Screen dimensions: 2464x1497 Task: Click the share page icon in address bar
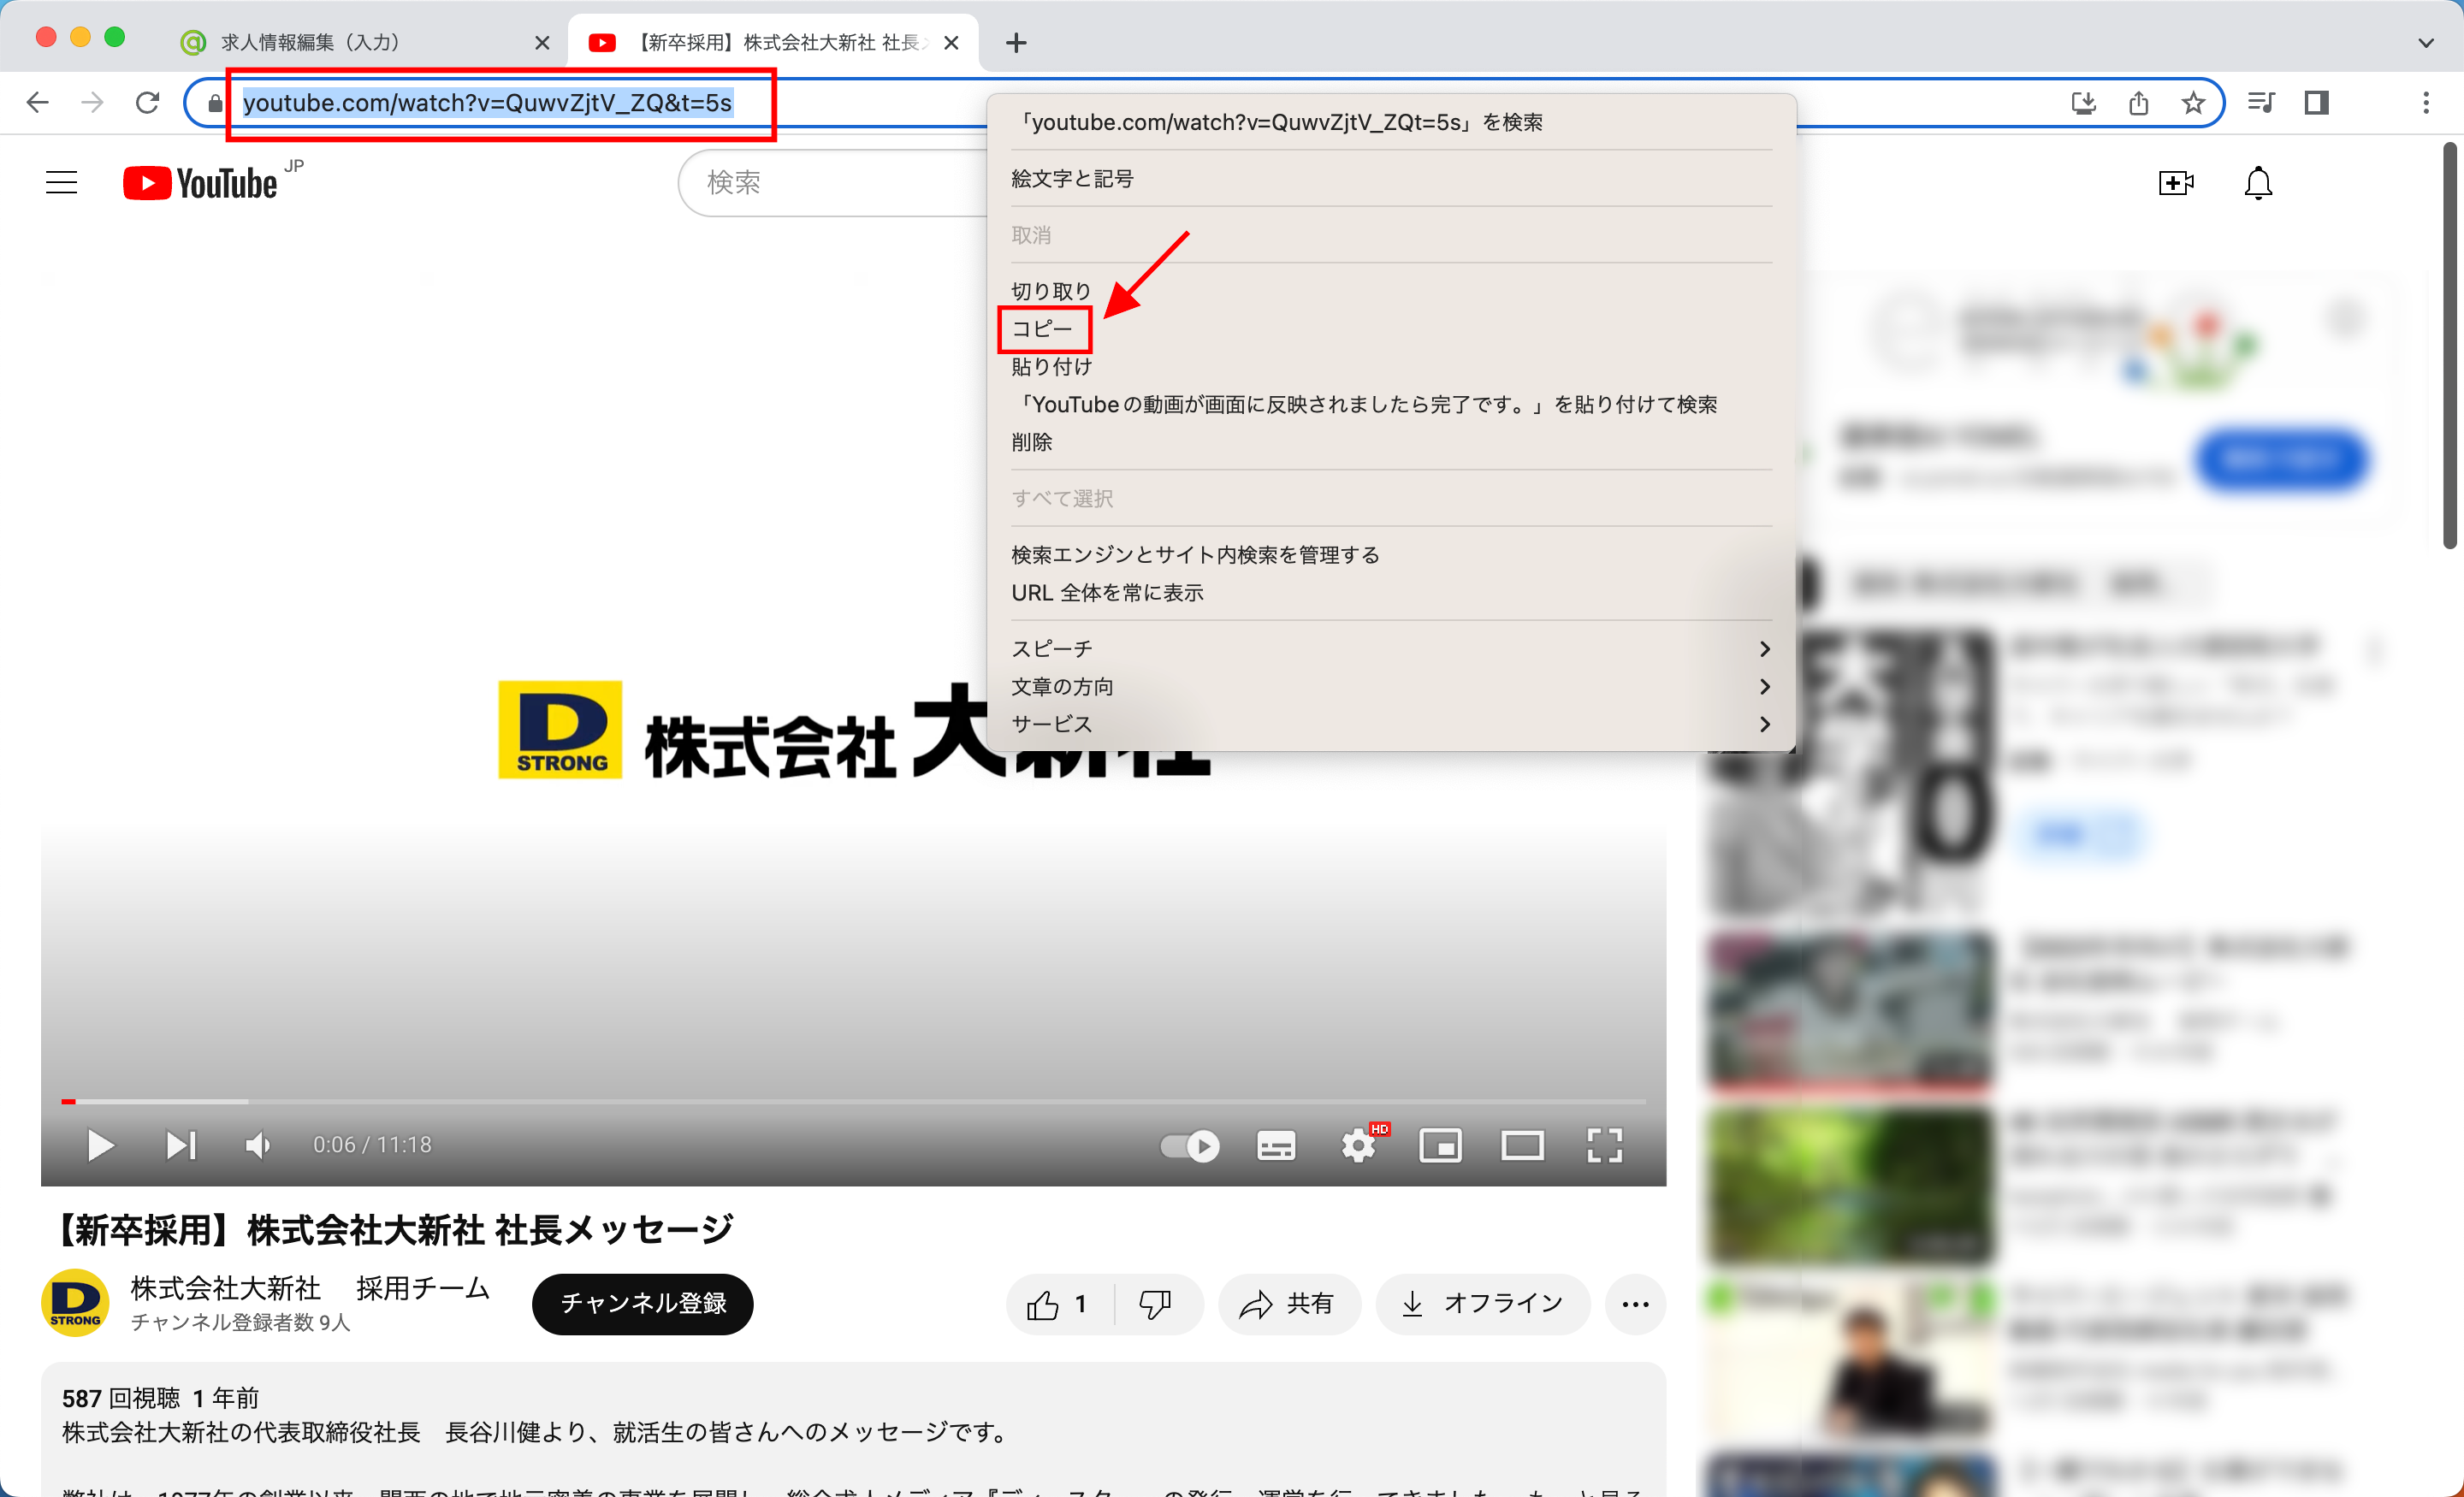point(2138,103)
